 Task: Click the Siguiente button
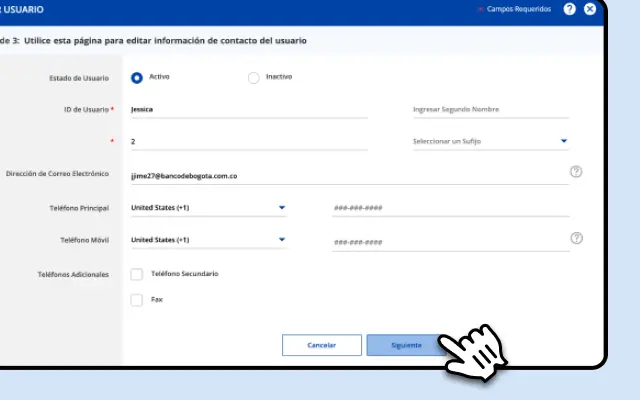click(x=406, y=345)
